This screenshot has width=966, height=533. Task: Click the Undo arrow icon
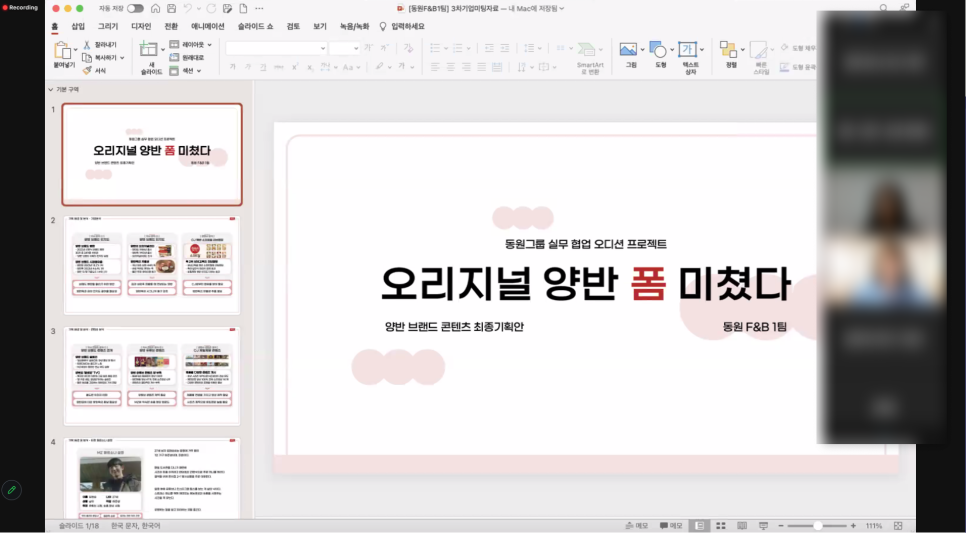tap(187, 9)
